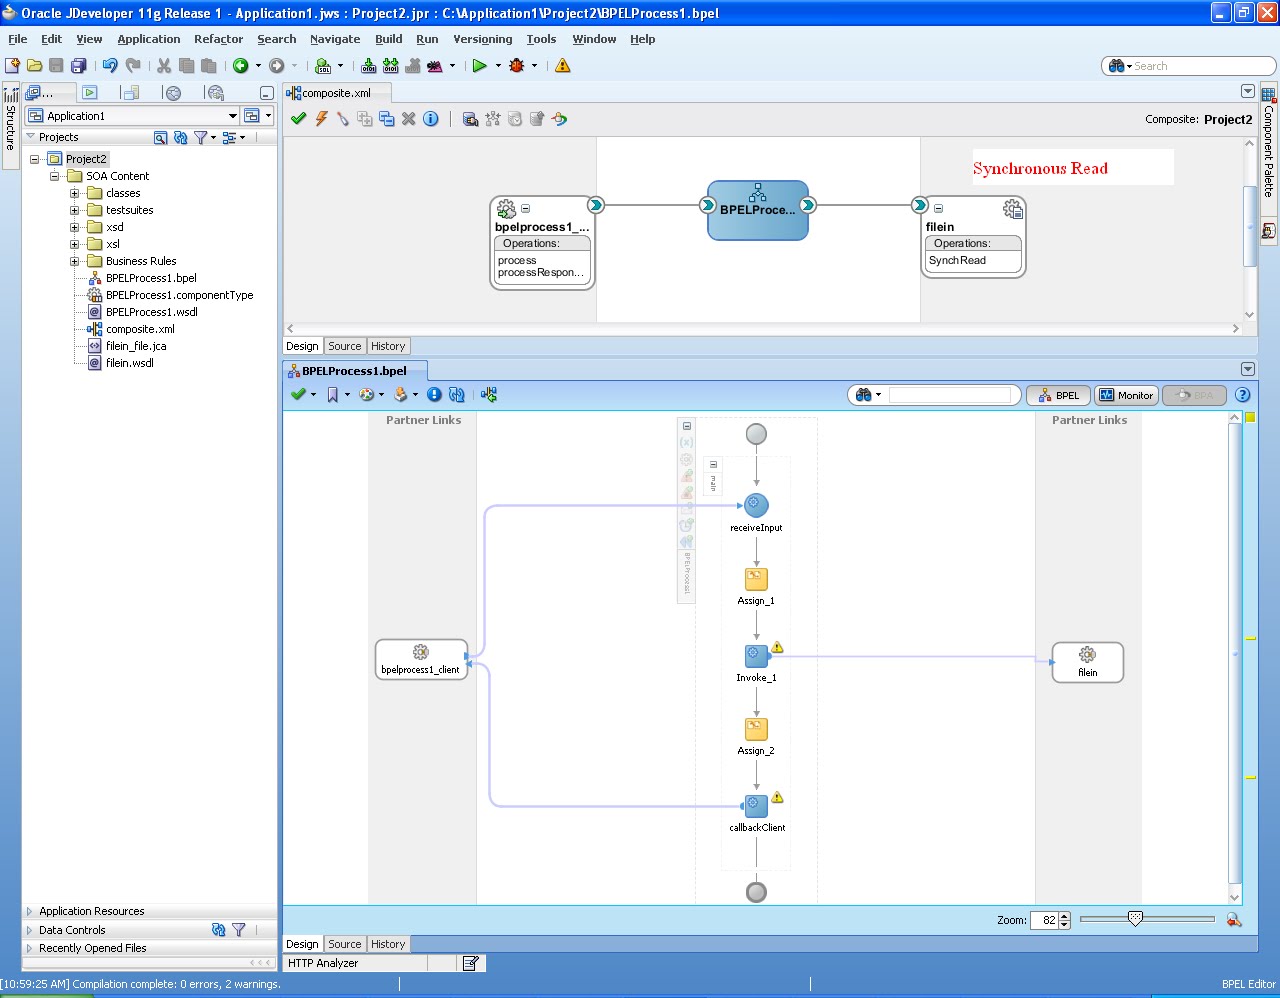Screen dimensions: 1280x998
Task: Open the Structure side tab
Action: (10, 127)
